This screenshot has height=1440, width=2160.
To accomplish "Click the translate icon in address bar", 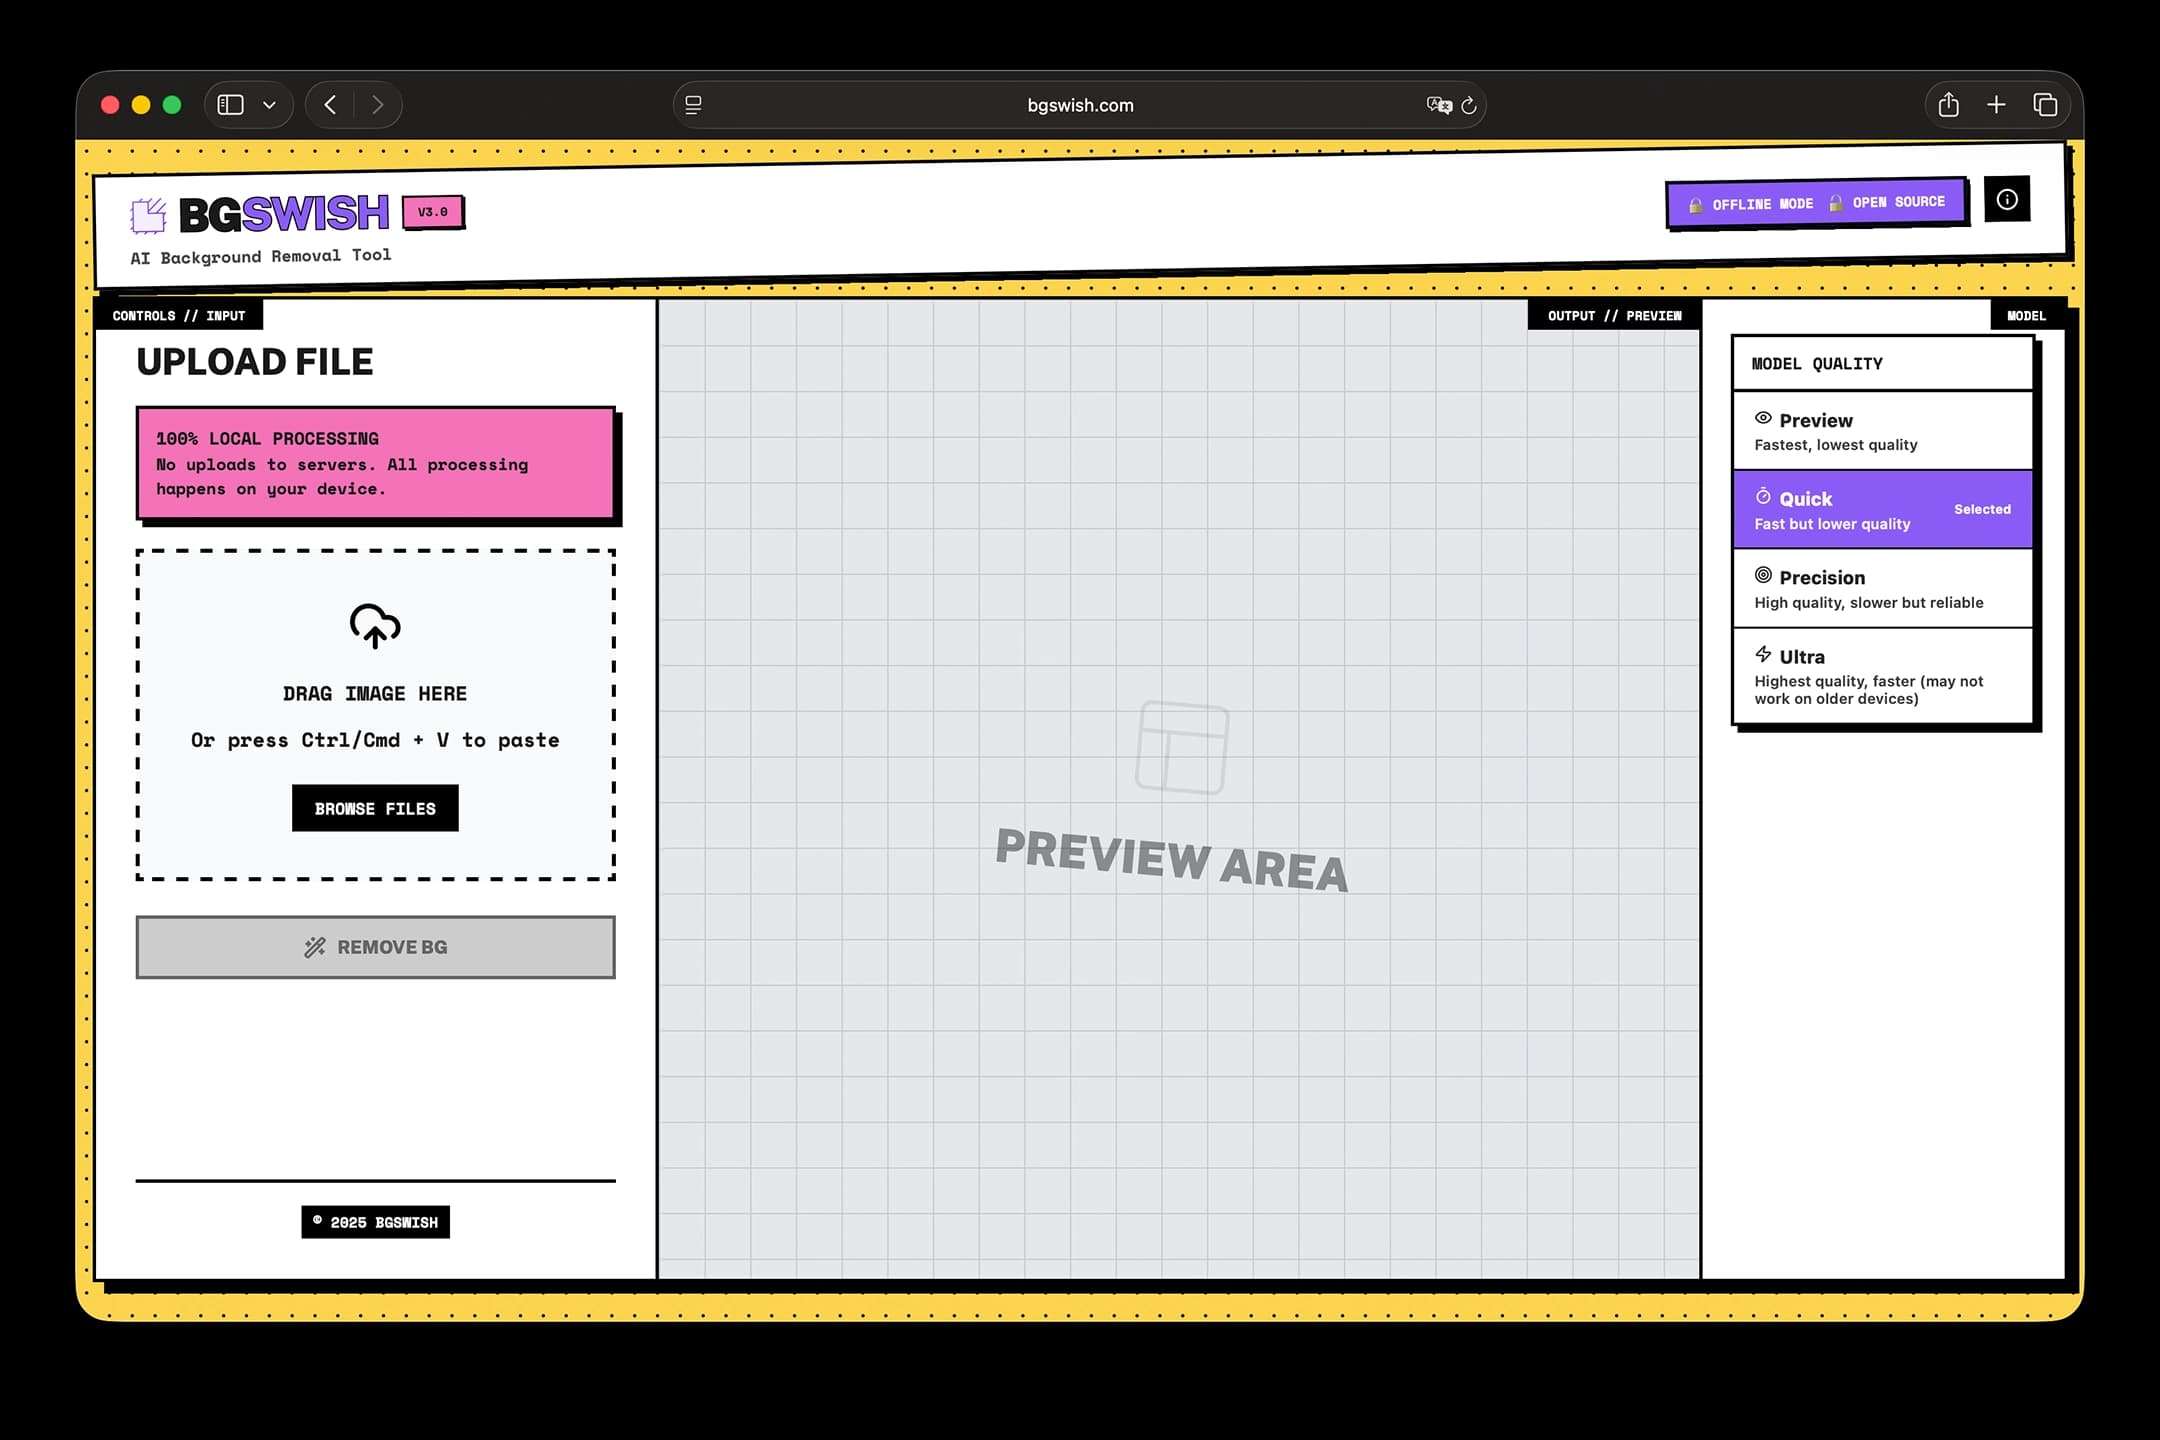I will [x=1438, y=105].
